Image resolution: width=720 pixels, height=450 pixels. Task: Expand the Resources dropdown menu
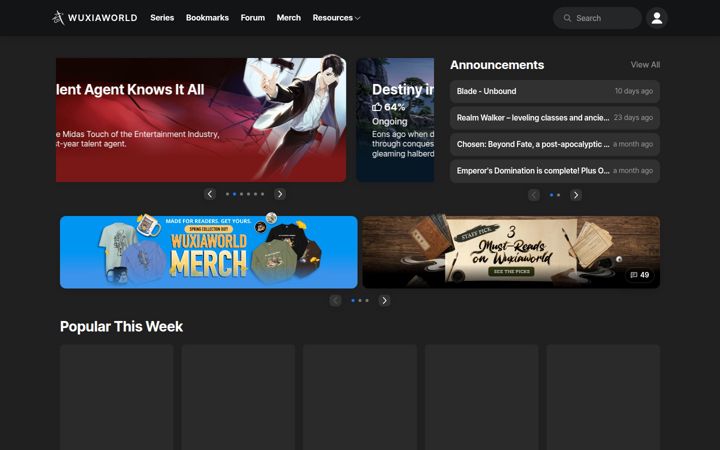(x=336, y=18)
